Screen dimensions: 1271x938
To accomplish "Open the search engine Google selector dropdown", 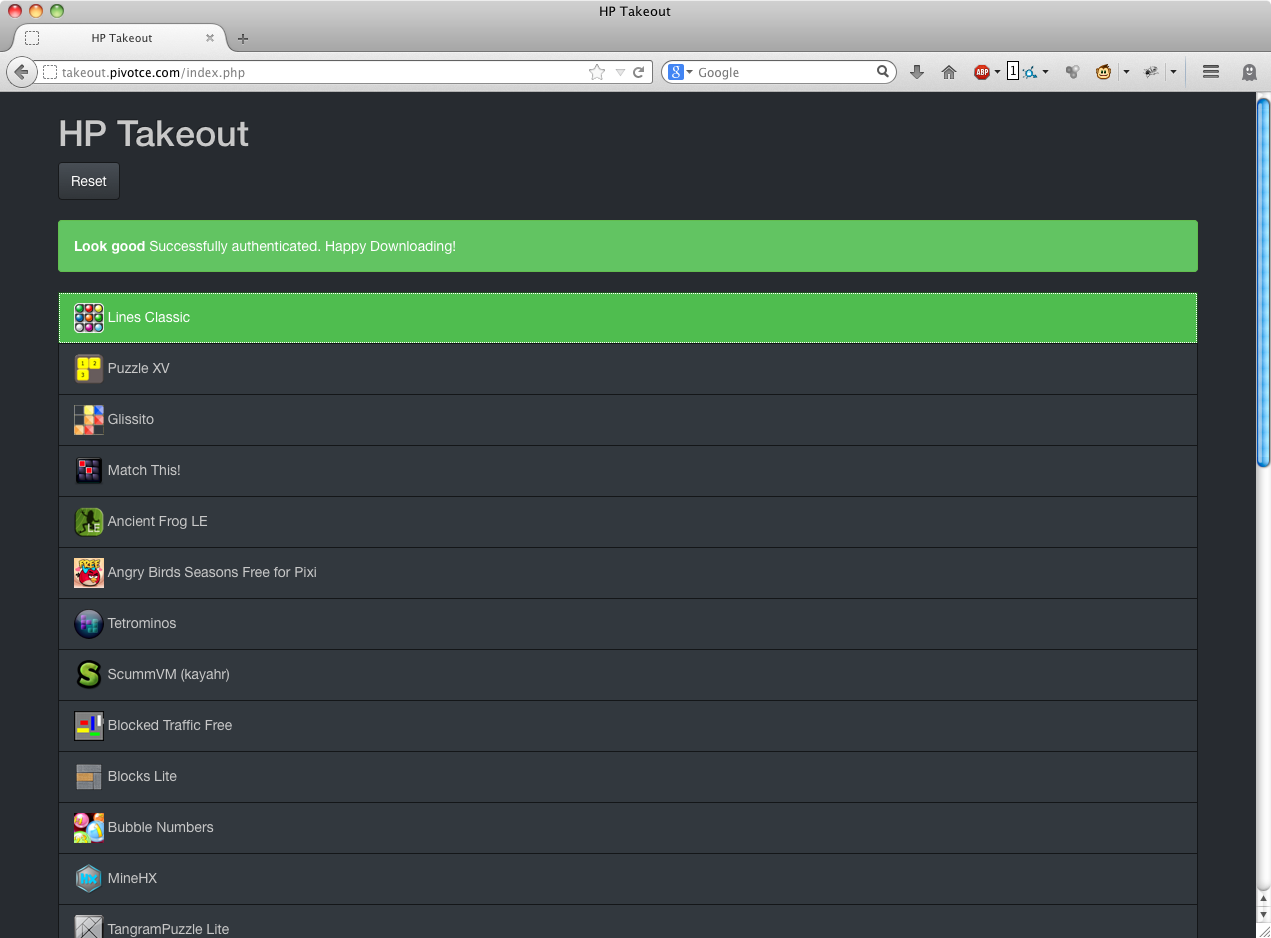I will coord(680,72).
